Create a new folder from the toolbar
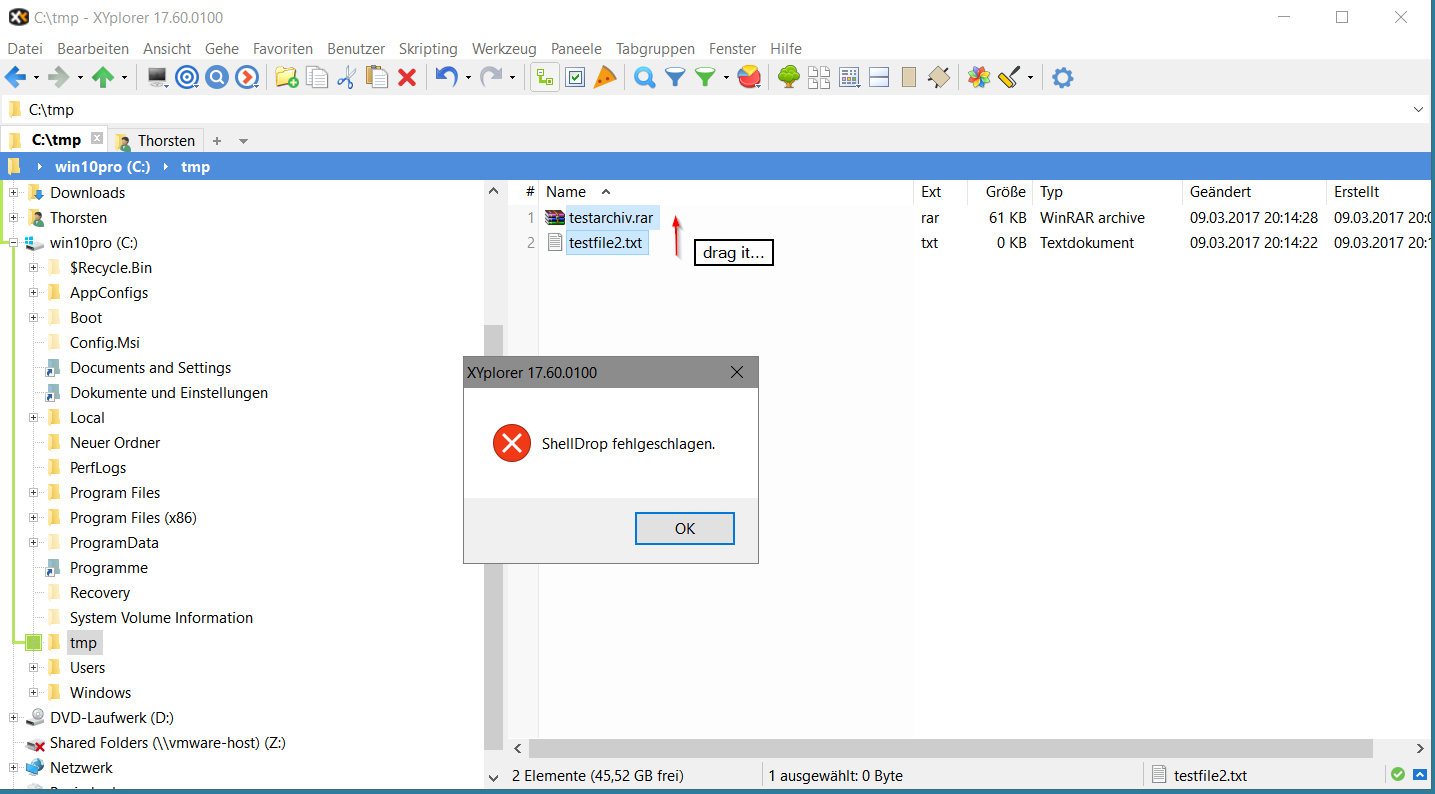The height and width of the screenshot is (794, 1435). pyautogui.click(x=287, y=77)
